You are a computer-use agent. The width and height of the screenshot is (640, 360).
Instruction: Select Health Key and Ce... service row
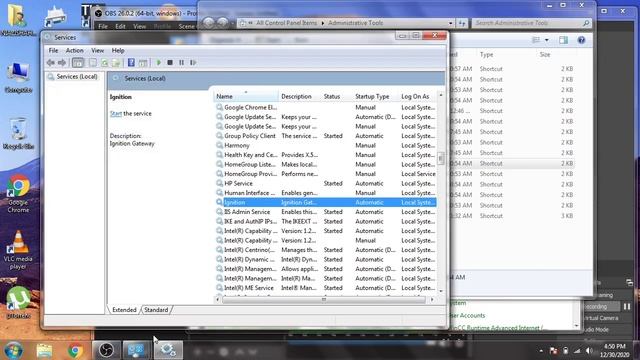[x=325, y=155]
